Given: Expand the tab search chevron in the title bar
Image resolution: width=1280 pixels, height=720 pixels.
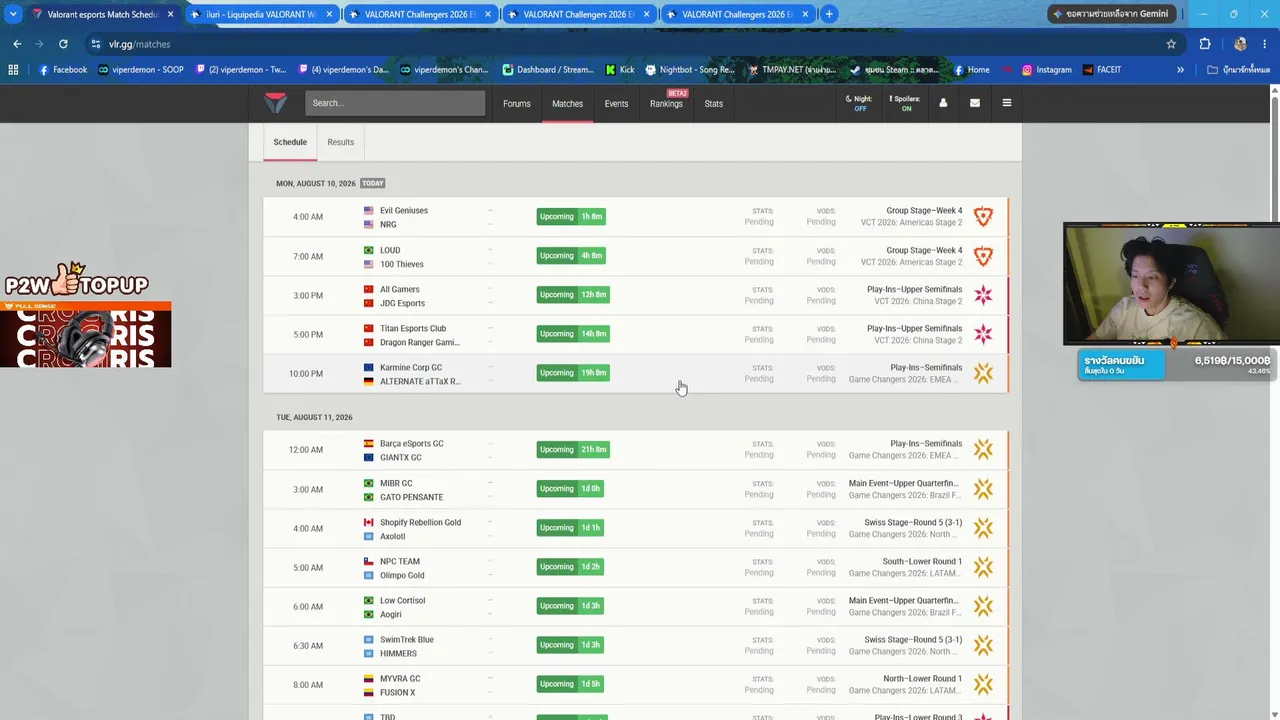Looking at the screenshot, I should [x=13, y=14].
